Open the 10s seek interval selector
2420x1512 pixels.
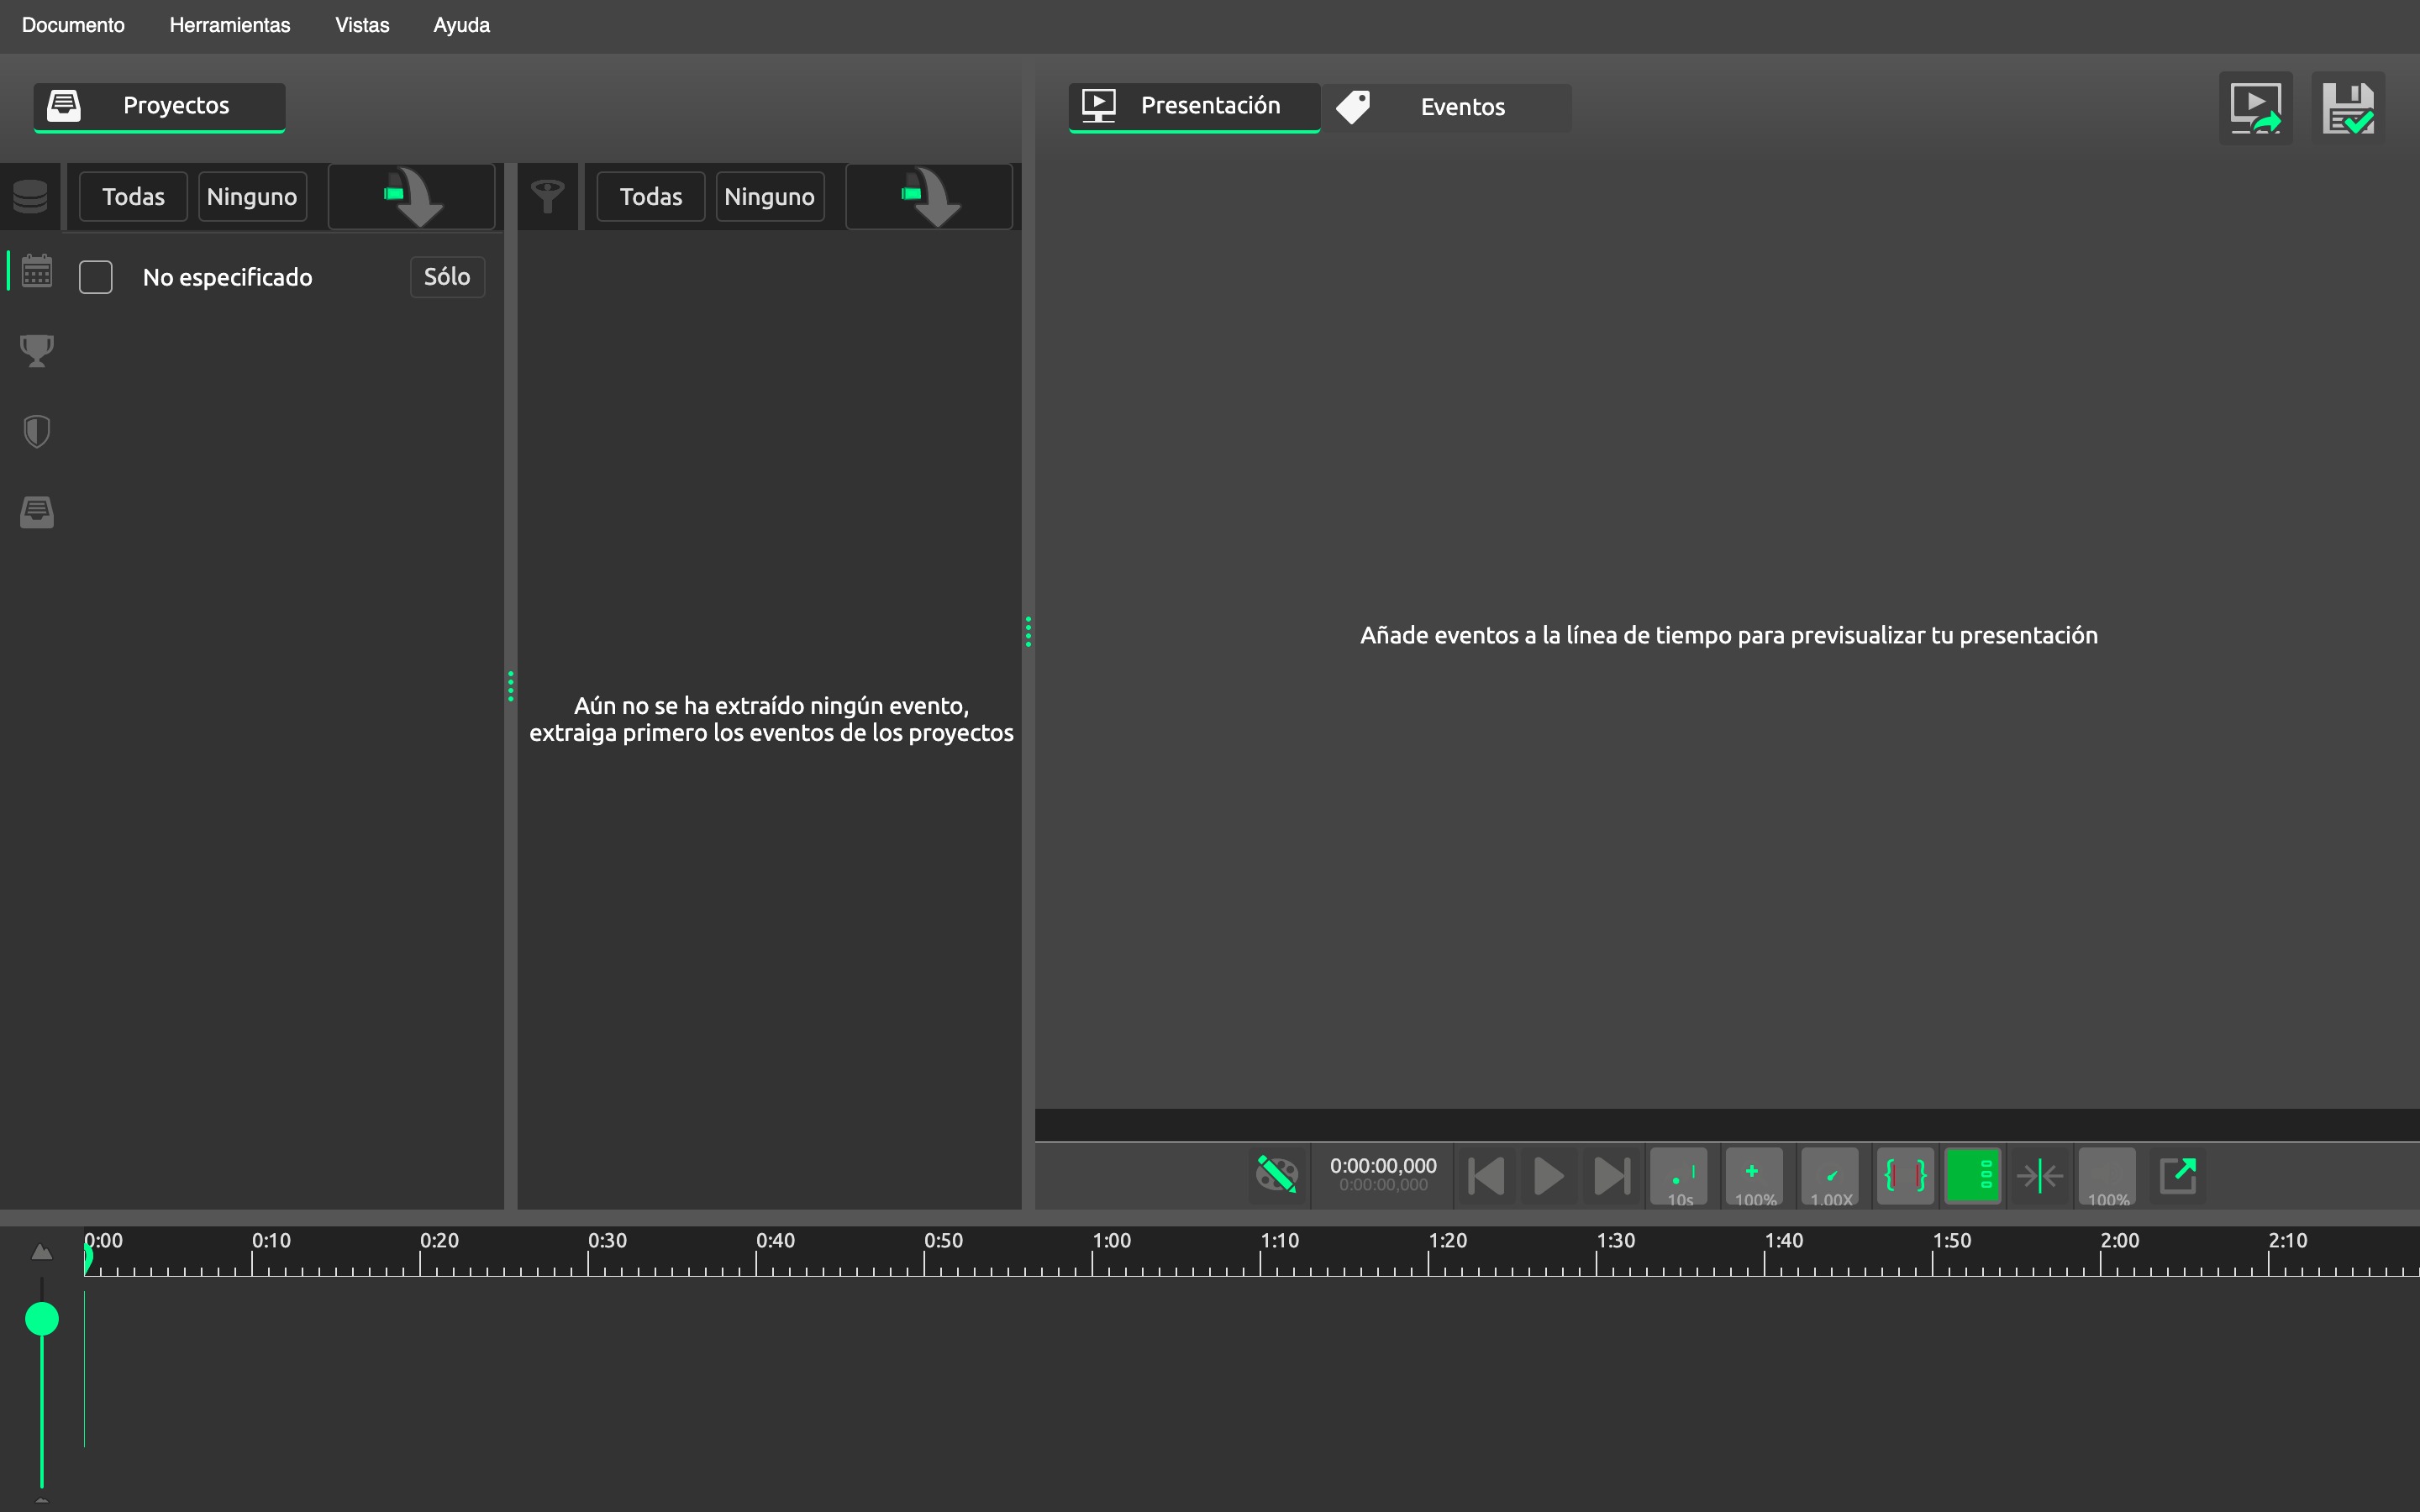(x=1680, y=1177)
